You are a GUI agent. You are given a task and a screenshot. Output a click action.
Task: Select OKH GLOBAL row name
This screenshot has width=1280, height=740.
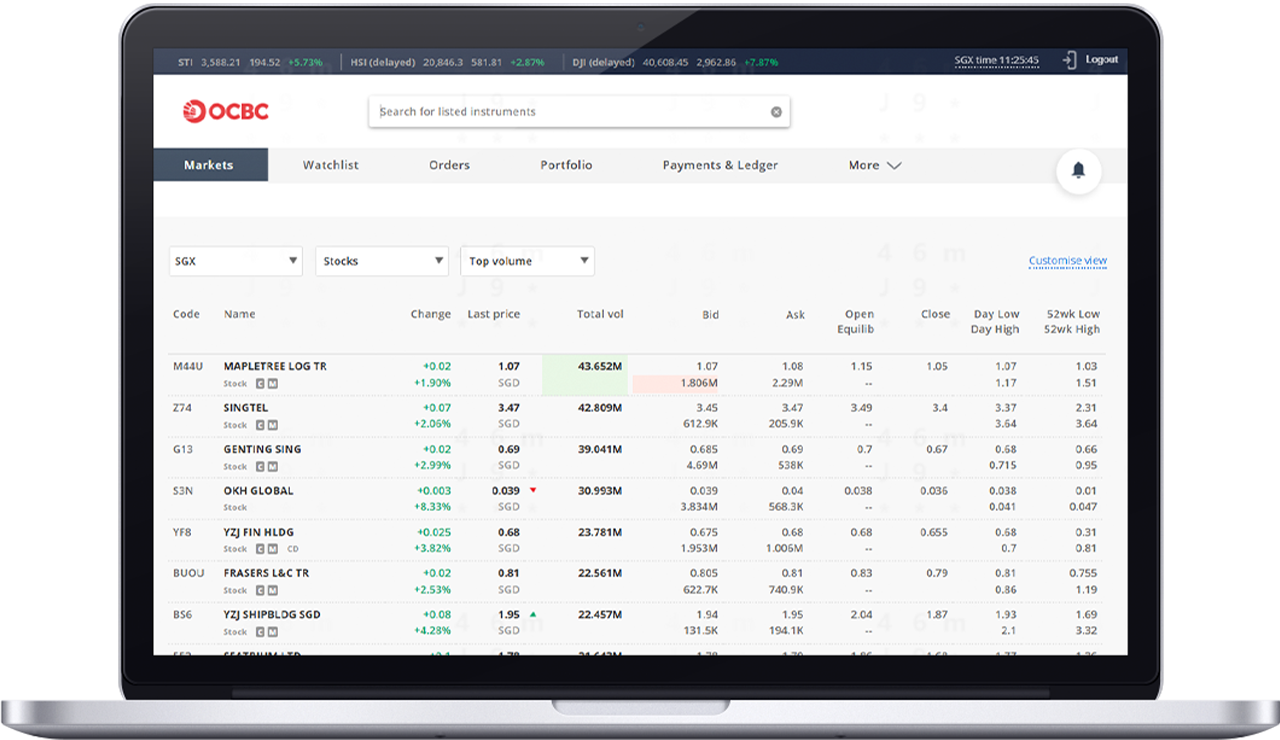pos(258,491)
